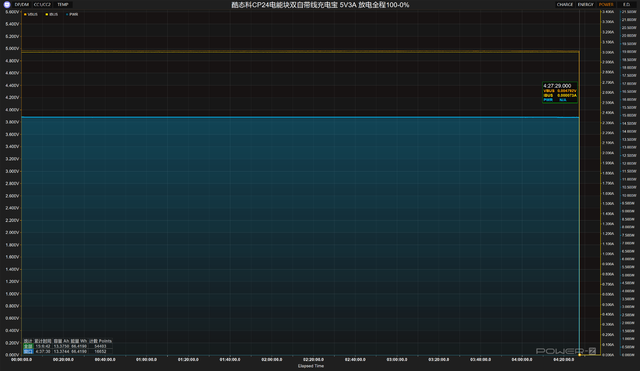640x371 pixels.
Task: Click the 5.600V voltage axis label
Action: [12, 12]
